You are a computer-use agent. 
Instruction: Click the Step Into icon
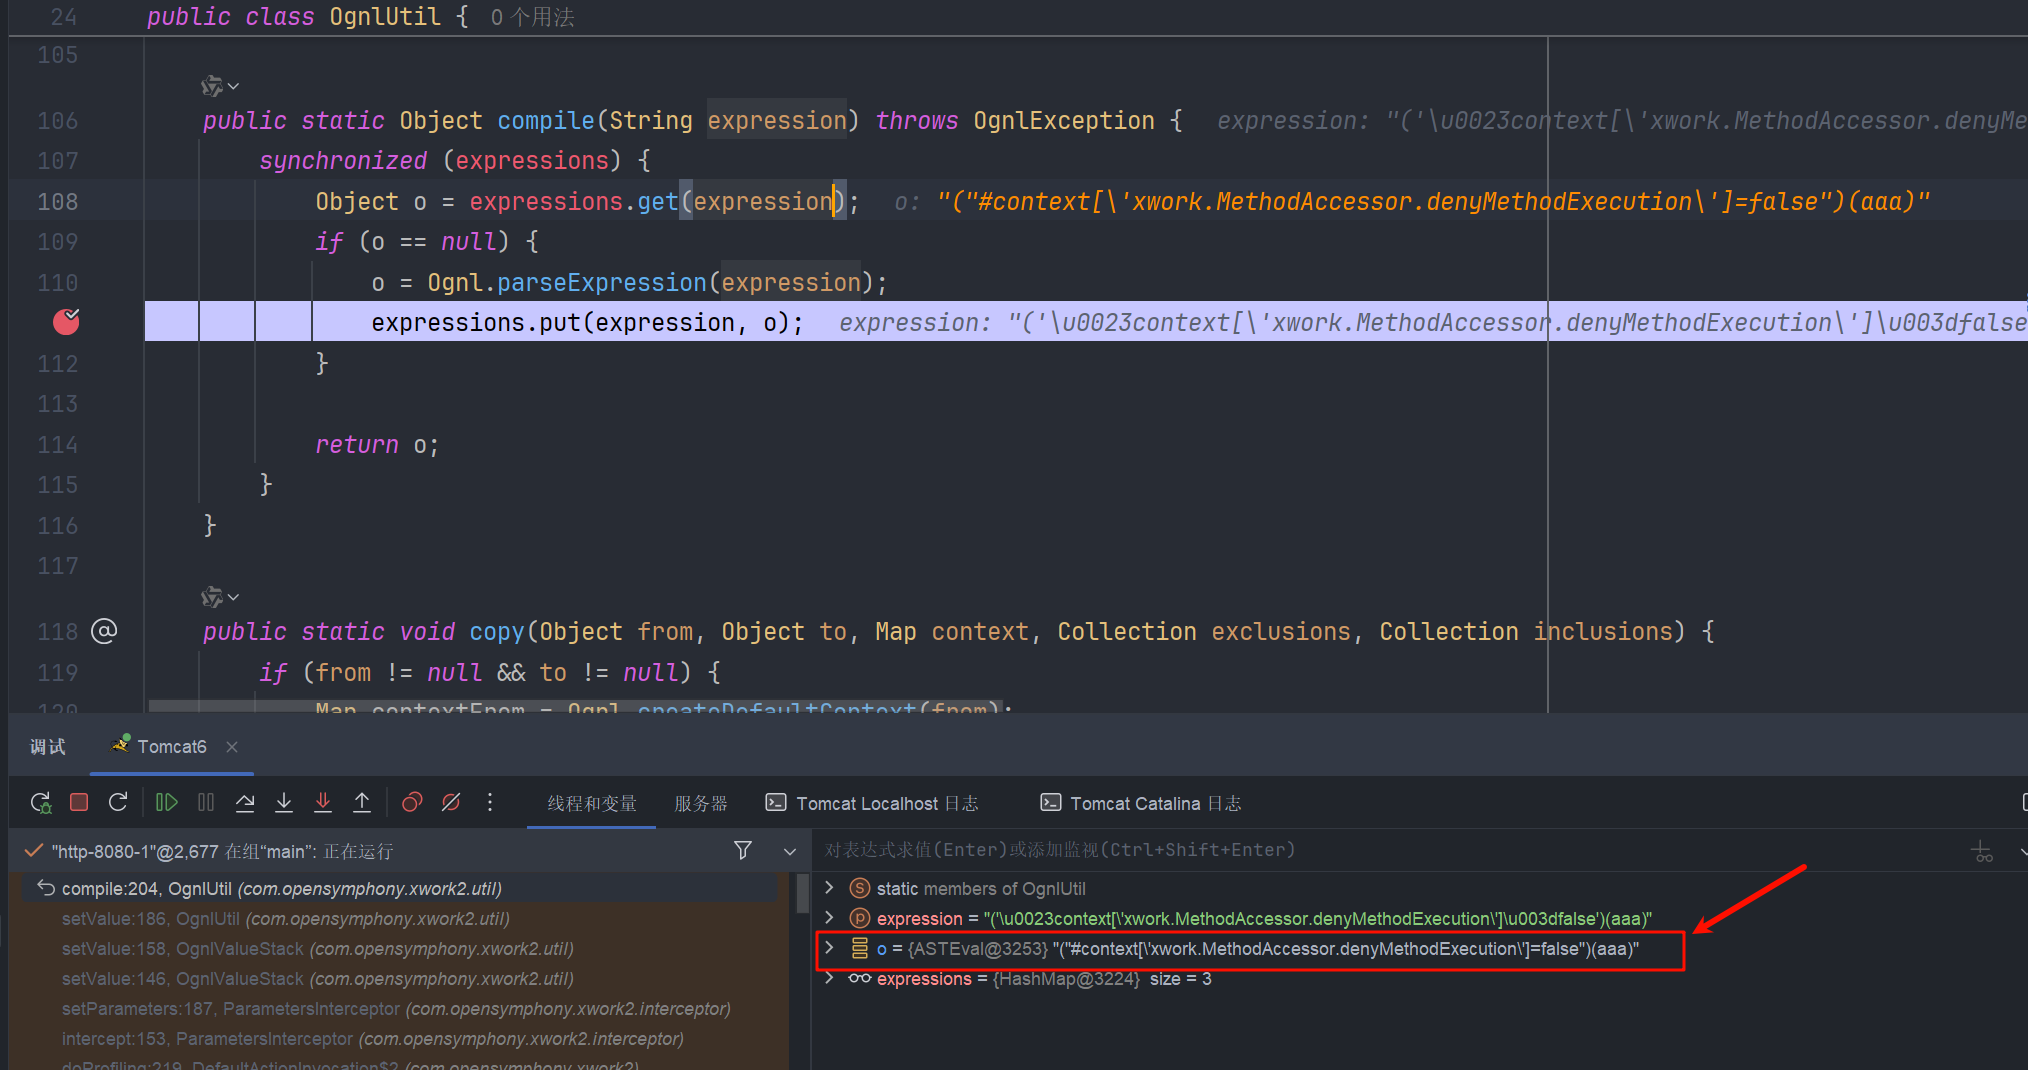point(284,802)
